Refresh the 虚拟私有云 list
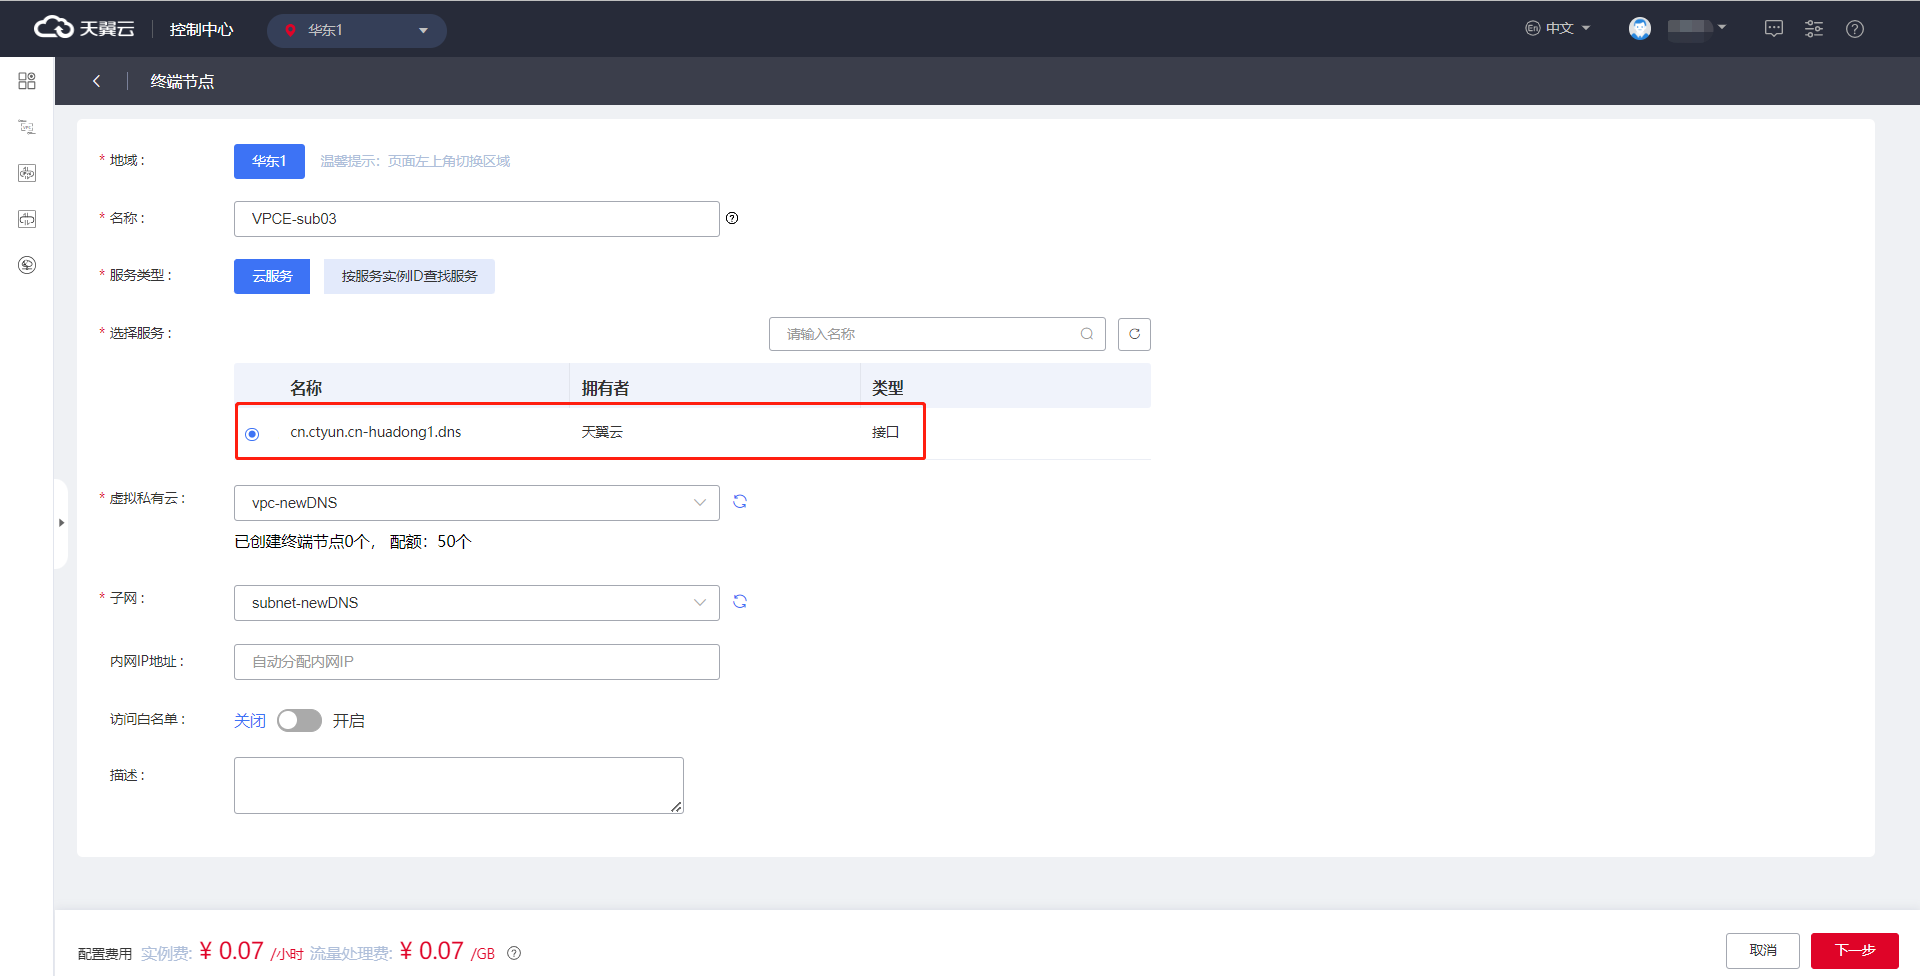The height and width of the screenshot is (976, 1922). tap(740, 502)
